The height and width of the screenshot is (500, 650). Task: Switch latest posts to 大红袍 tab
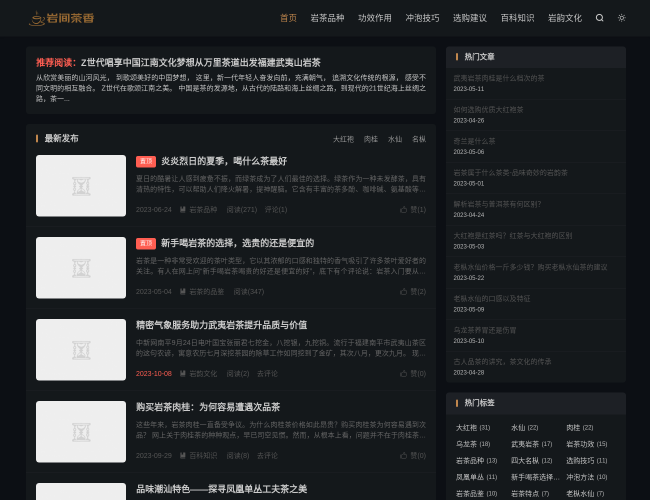343,139
